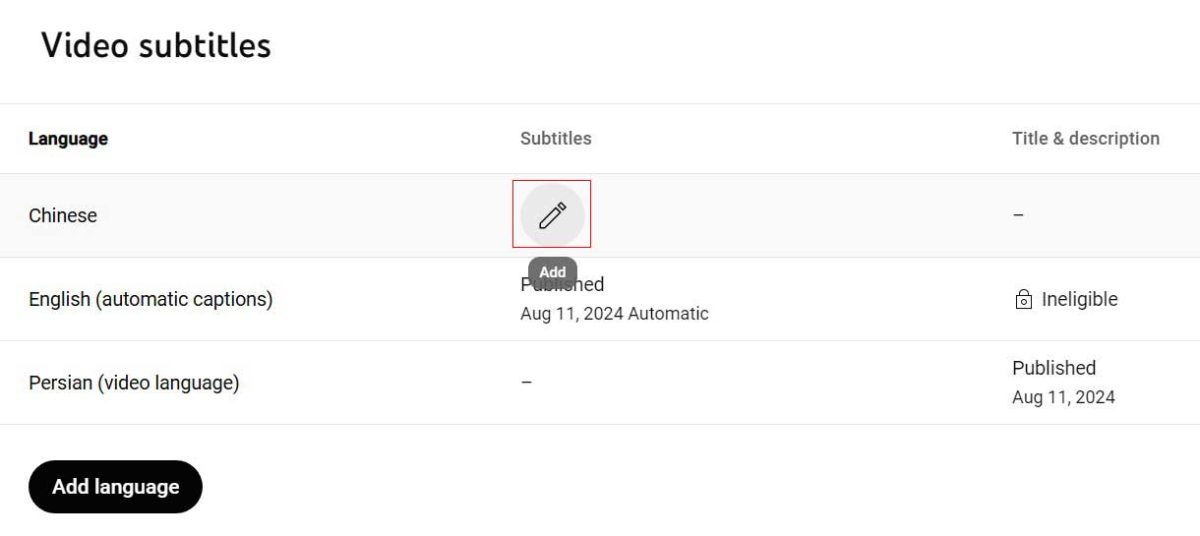Click the dash in Chinese title & description
Image resolution: width=1200 pixels, height=536 pixels.
coord(1018,215)
